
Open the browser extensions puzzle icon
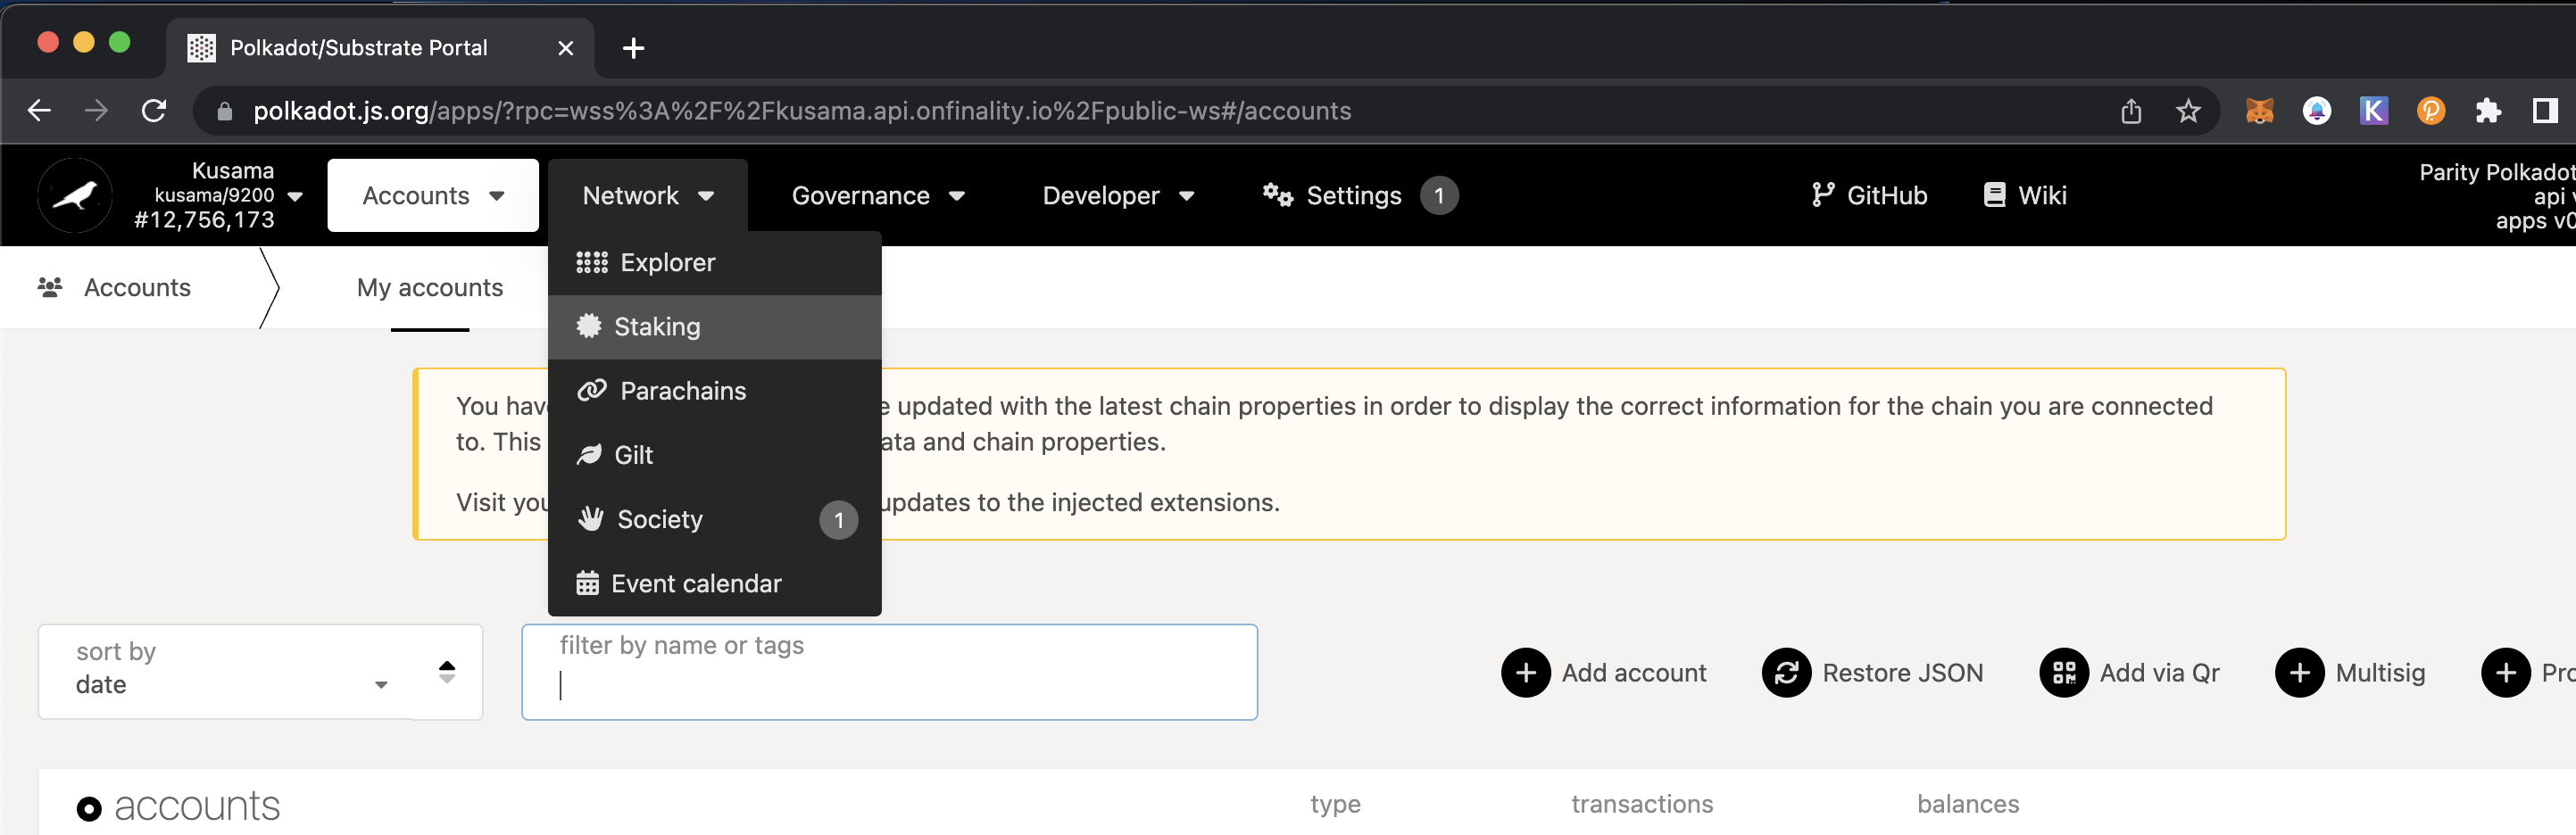click(x=2487, y=111)
